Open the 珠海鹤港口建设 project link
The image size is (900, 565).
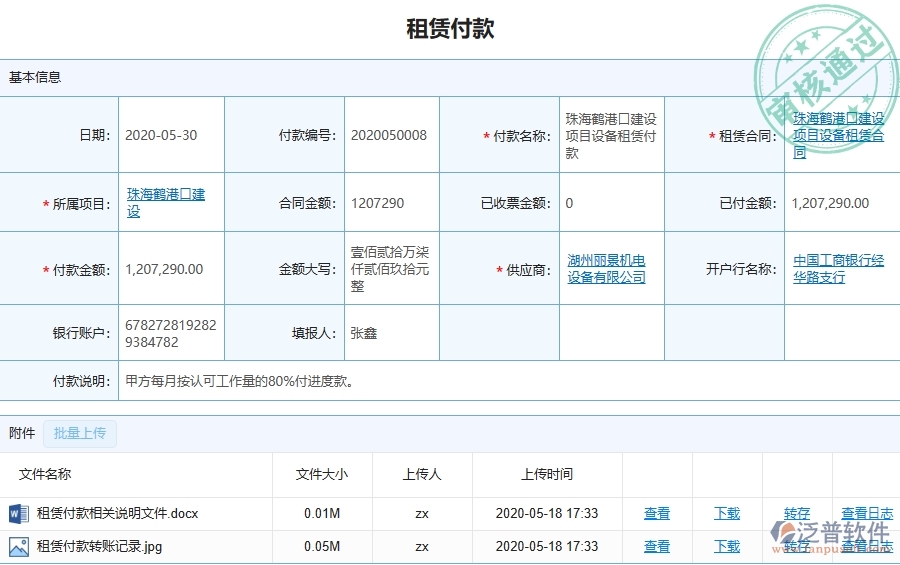pos(165,203)
